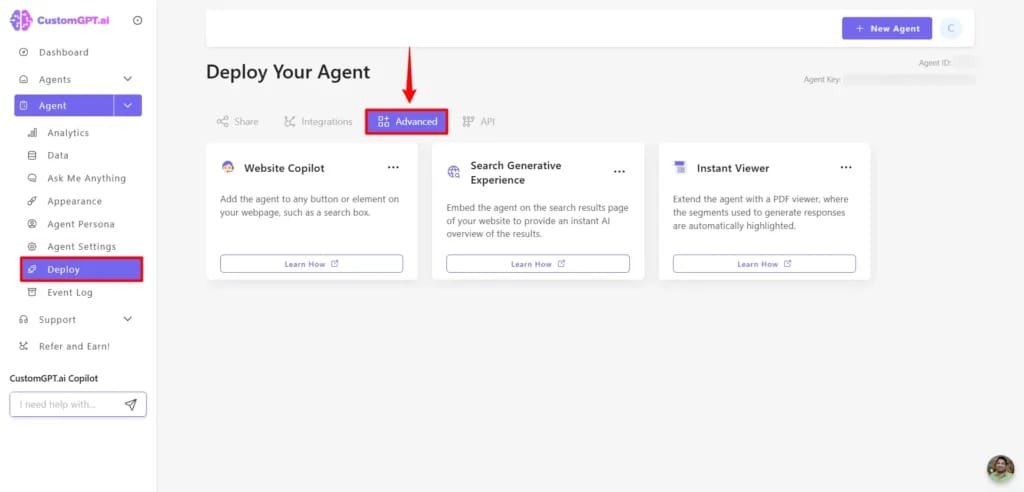Open Instant Viewer three-dot menu

pos(846,167)
